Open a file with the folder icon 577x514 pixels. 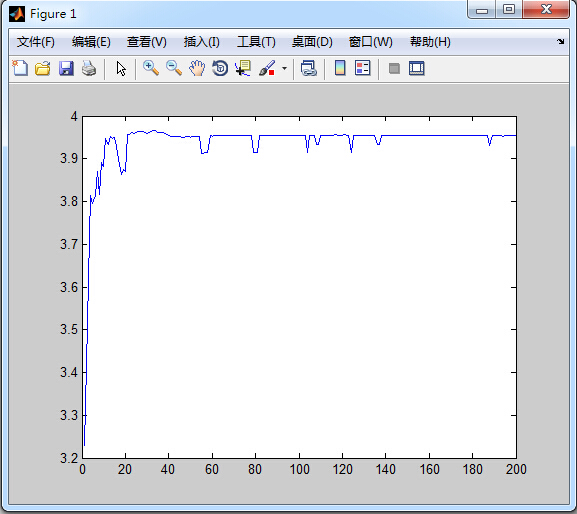click(x=43, y=68)
